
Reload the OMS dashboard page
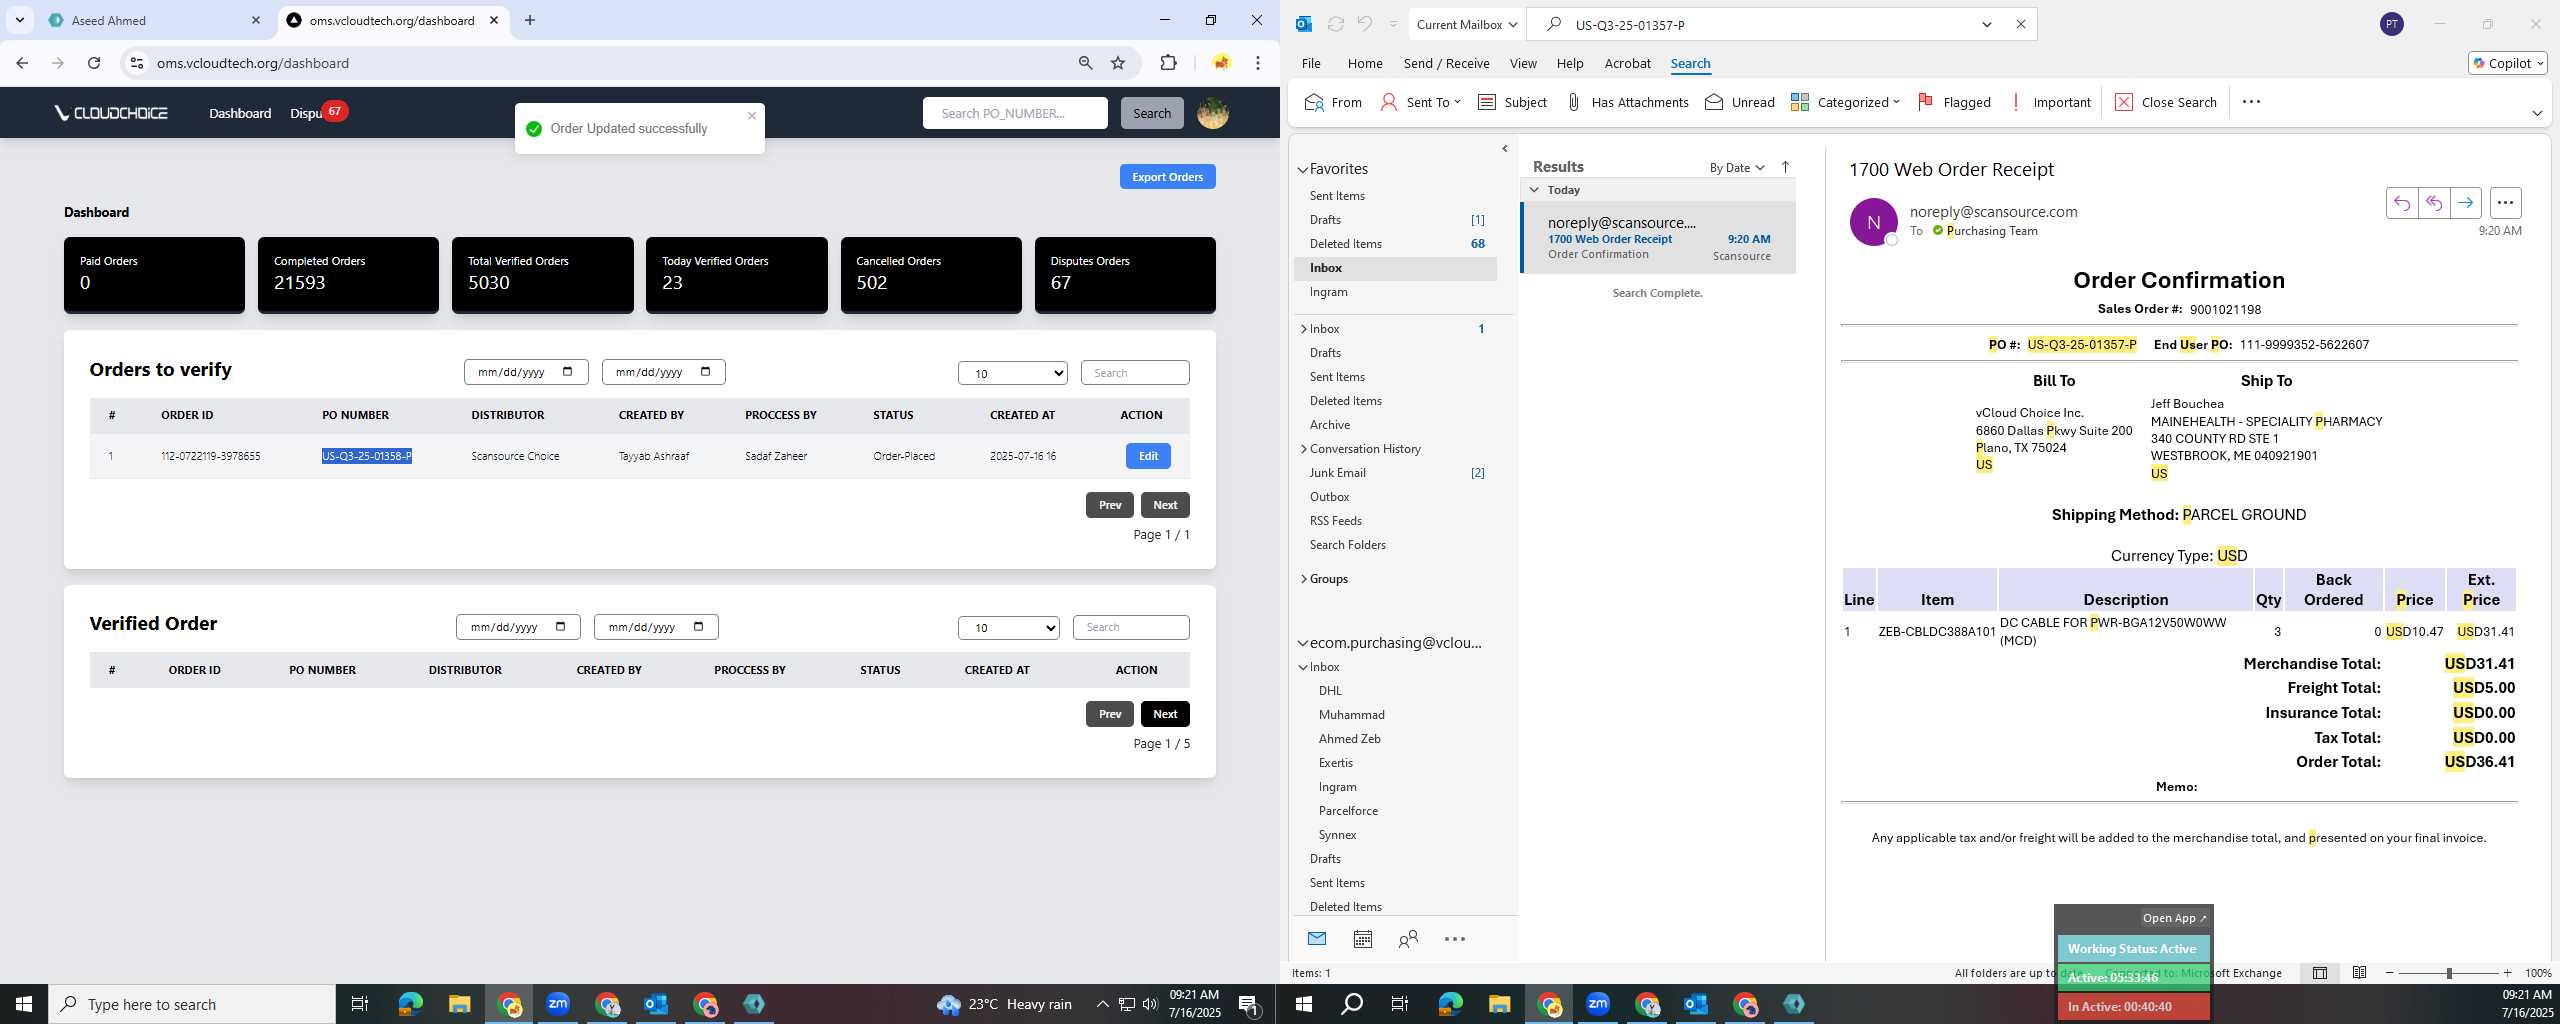click(94, 63)
